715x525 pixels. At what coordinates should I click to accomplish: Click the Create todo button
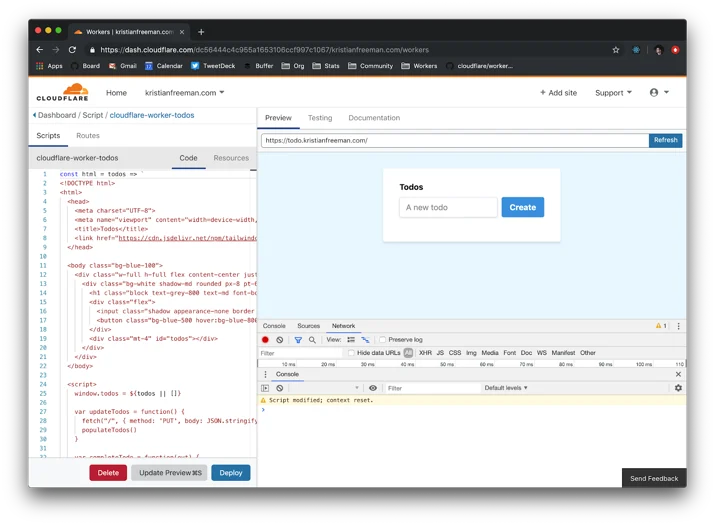pyautogui.click(x=523, y=208)
